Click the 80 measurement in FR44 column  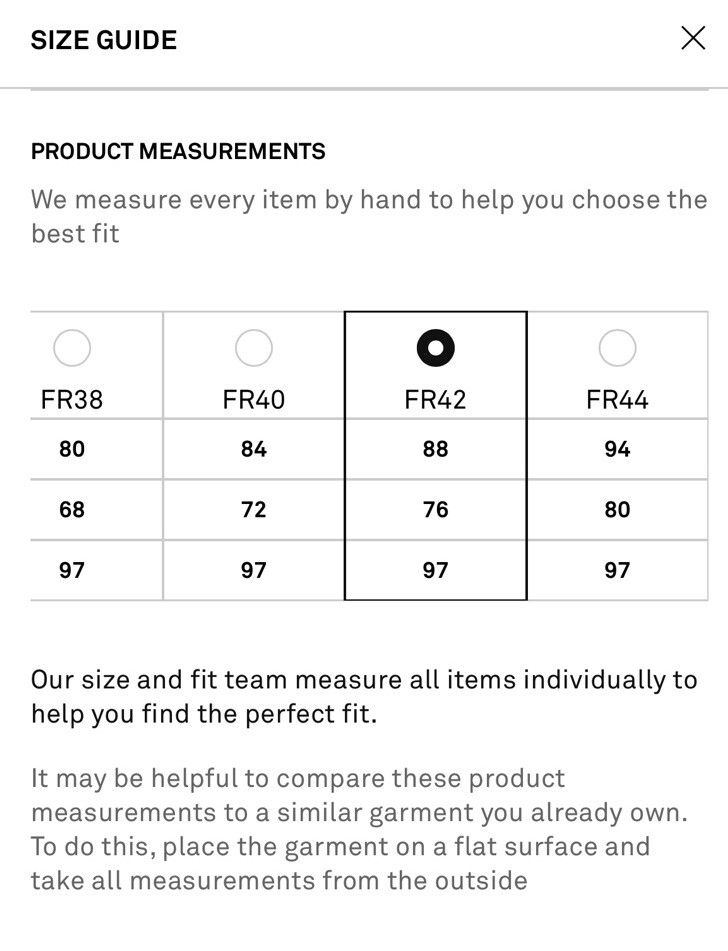[617, 509]
